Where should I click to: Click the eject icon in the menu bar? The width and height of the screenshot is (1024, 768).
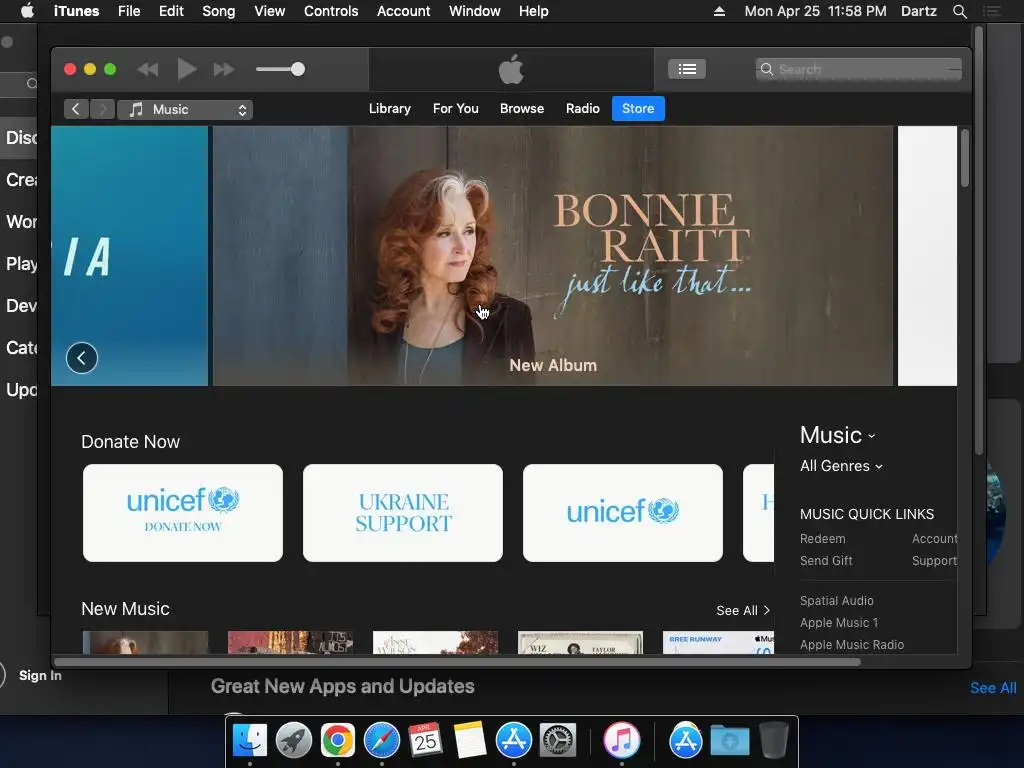pyautogui.click(x=719, y=11)
